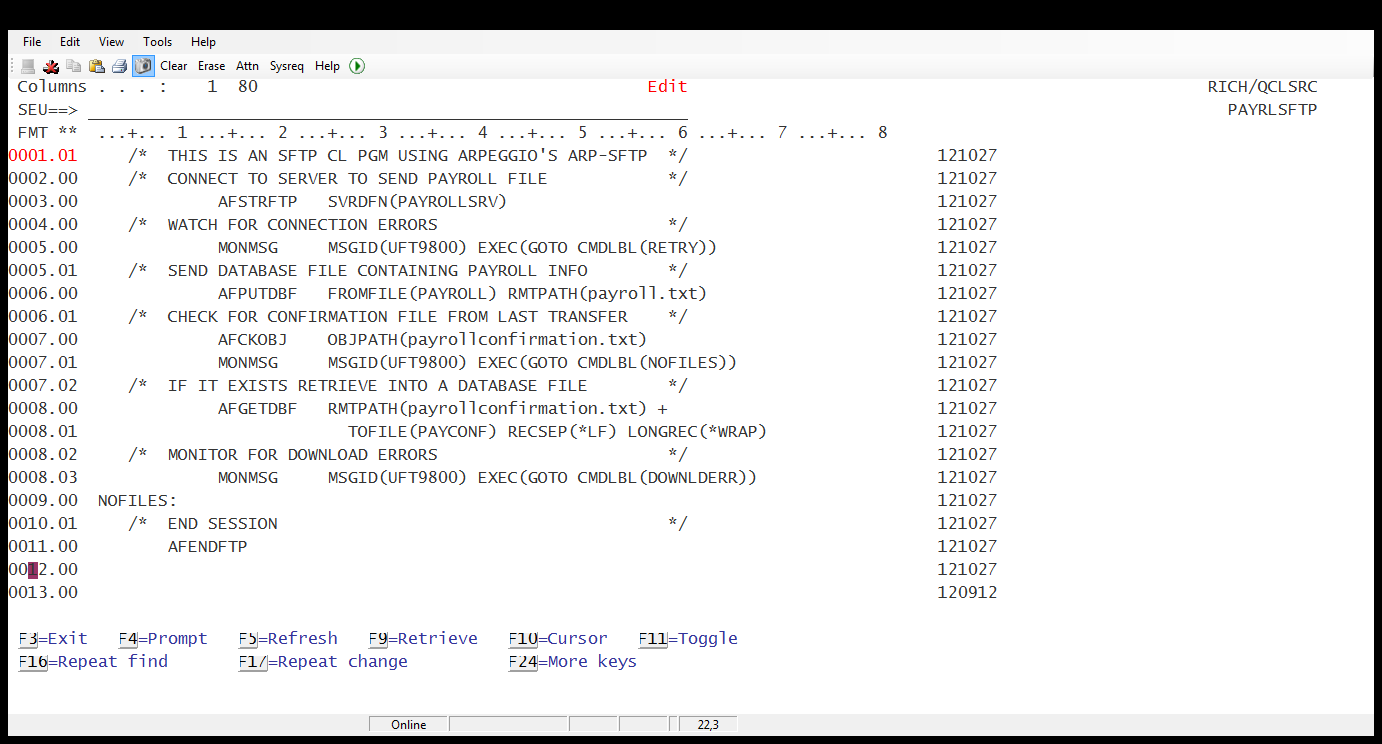Open the Tools menu

pos(158,42)
